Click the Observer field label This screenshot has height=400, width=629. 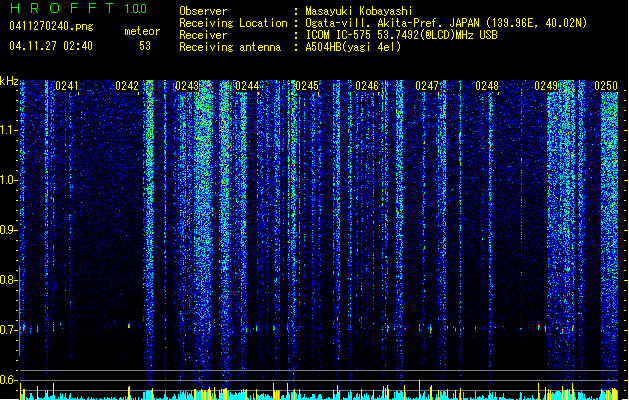coord(203,11)
